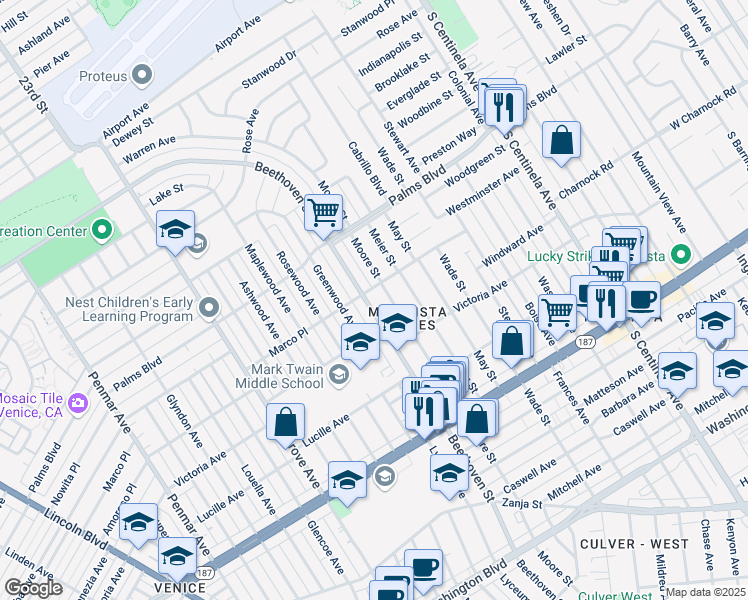Click the Google logo link
The height and width of the screenshot is (600, 748).
point(33,589)
